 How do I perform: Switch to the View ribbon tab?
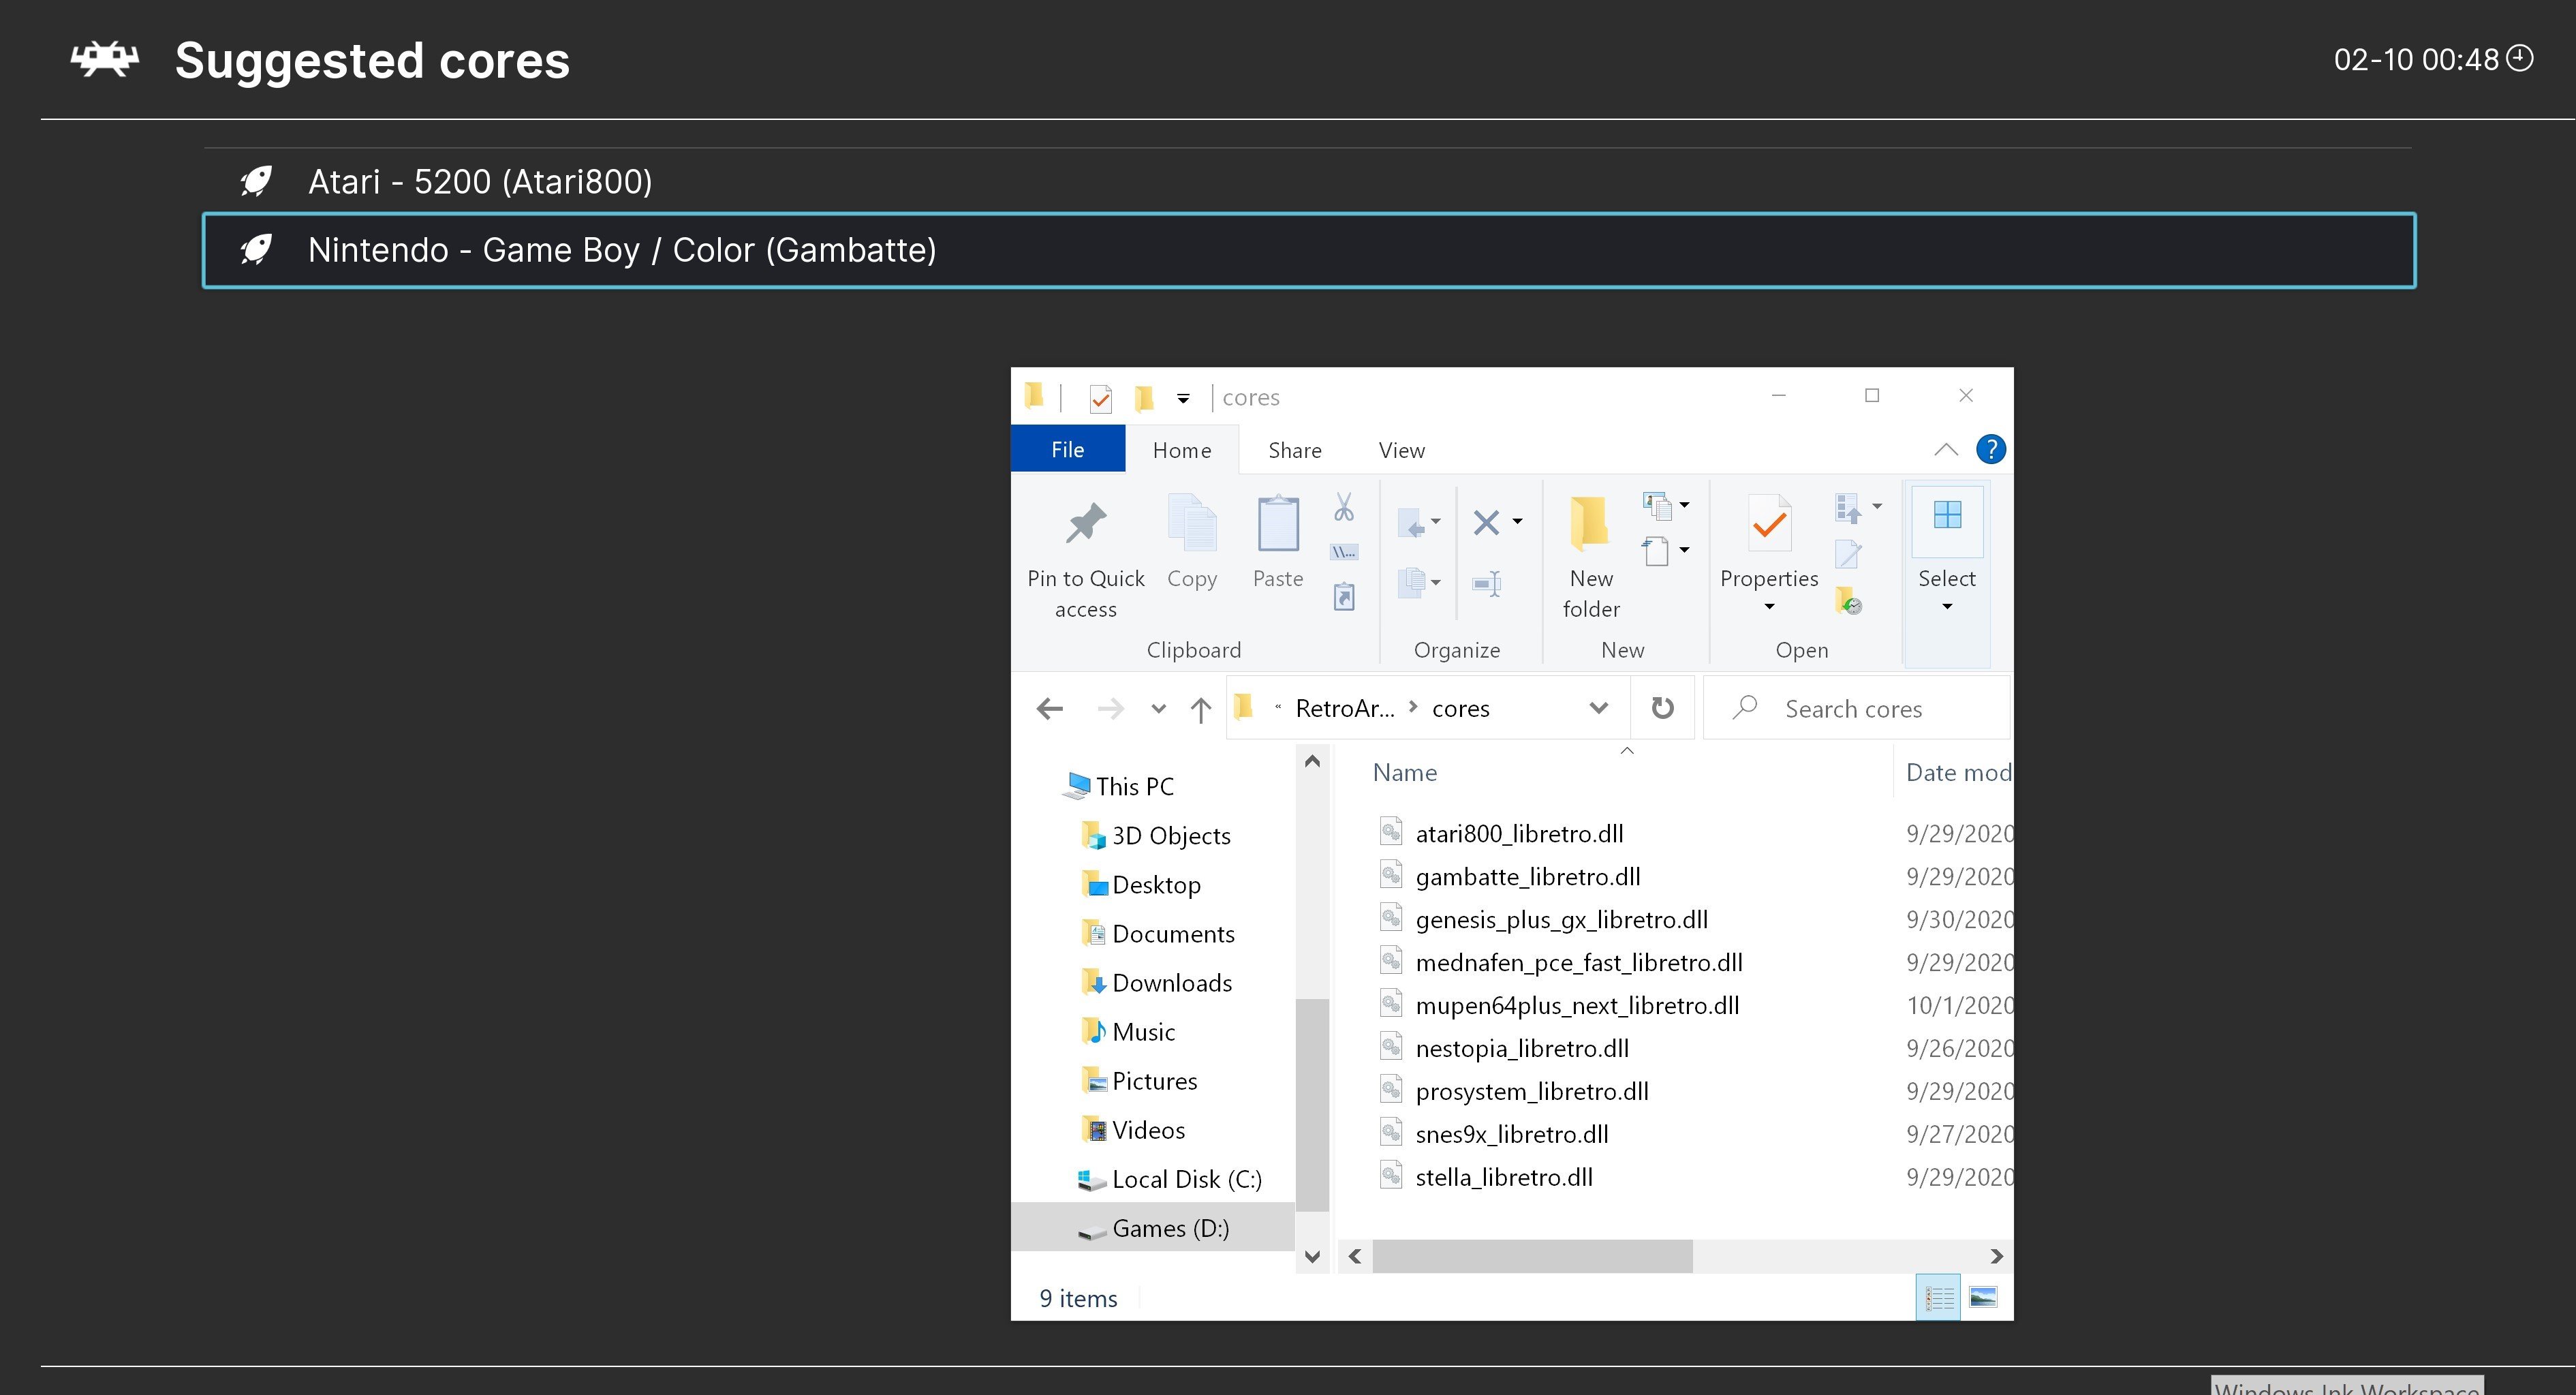(1402, 450)
